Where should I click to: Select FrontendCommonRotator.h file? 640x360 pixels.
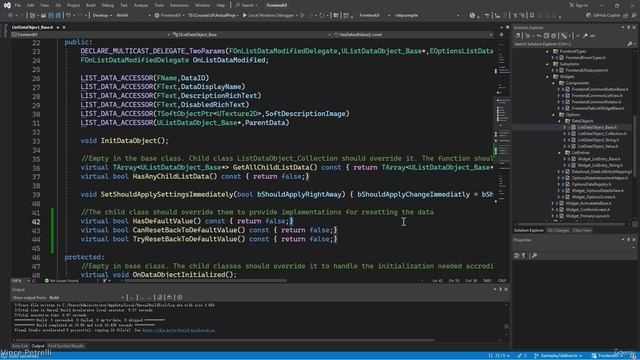[596, 102]
